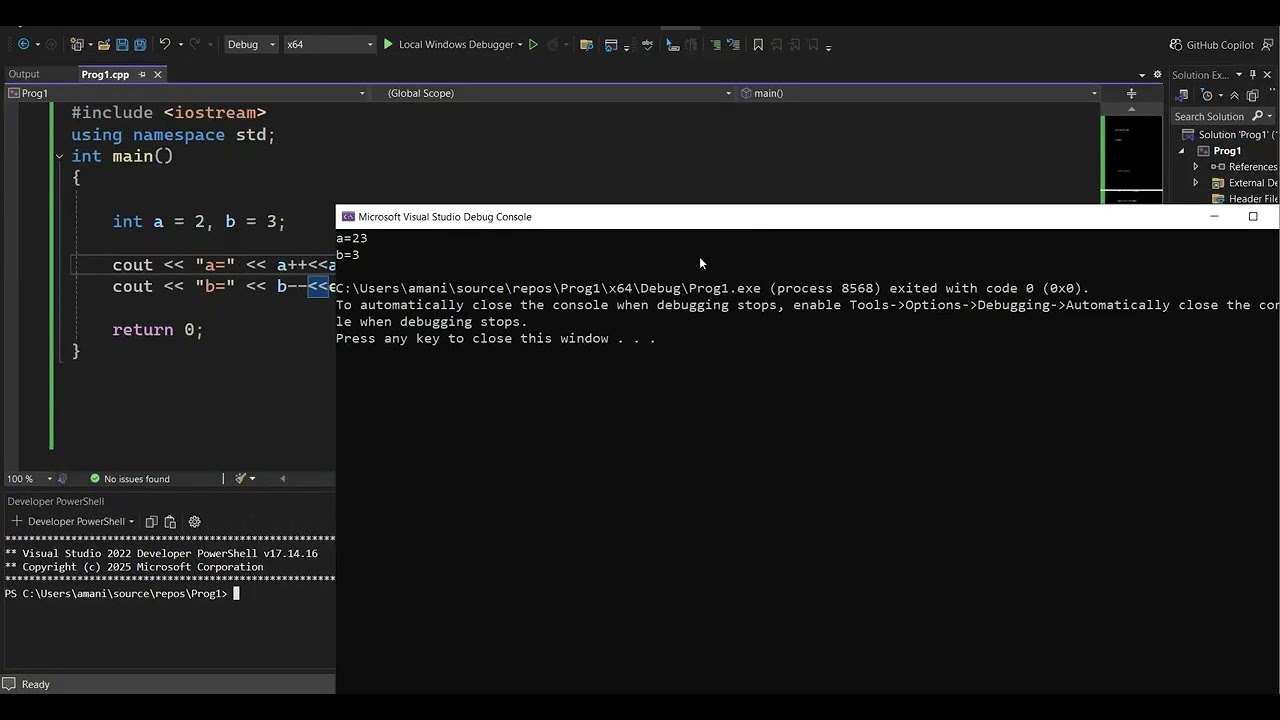Collapse the Prog1 project node
The image size is (1280, 720).
pyautogui.click(x=1181, y=151)
